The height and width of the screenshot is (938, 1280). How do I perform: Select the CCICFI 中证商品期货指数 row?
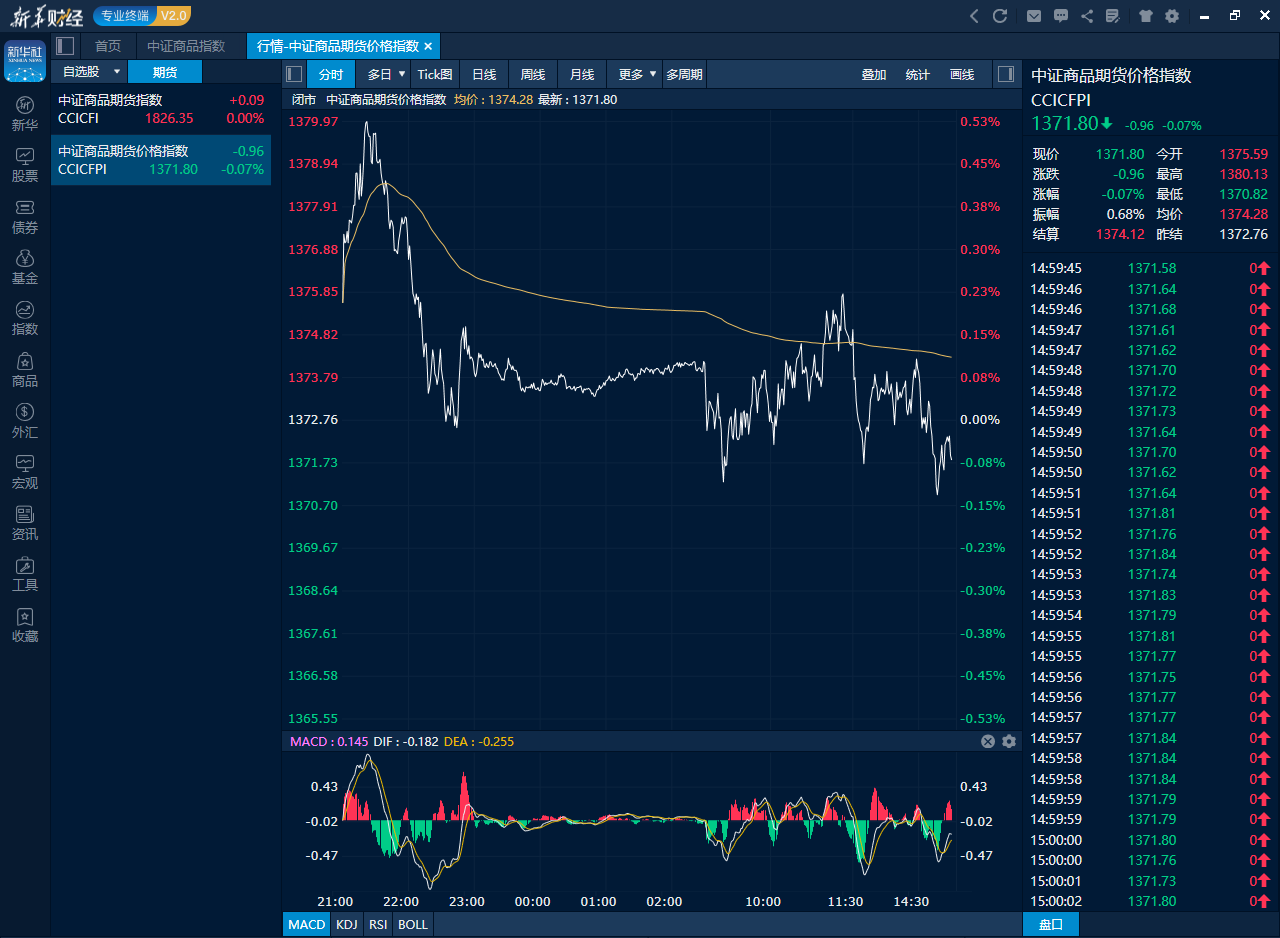pyautogui.click(x=161, y=109)
